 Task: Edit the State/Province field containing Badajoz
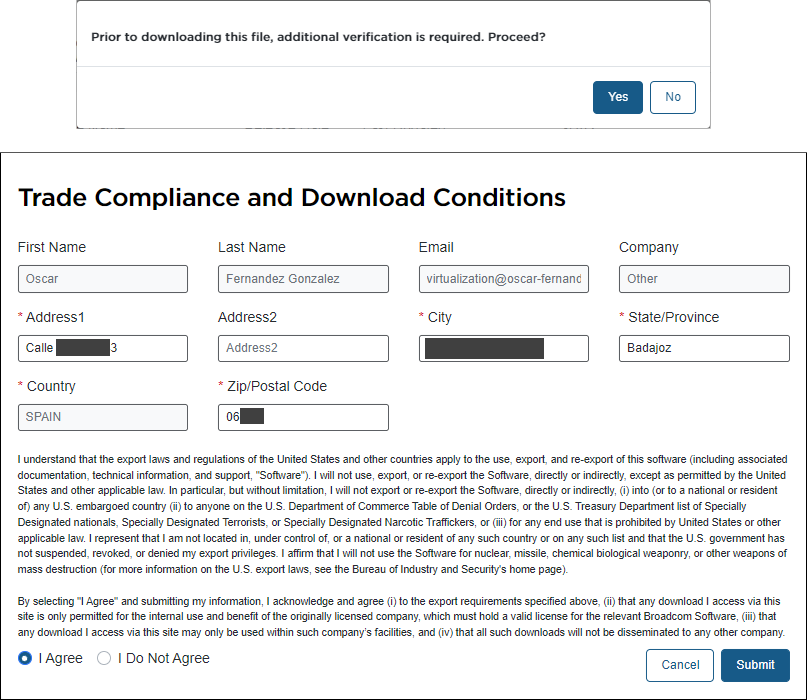(x=704, y=348)
